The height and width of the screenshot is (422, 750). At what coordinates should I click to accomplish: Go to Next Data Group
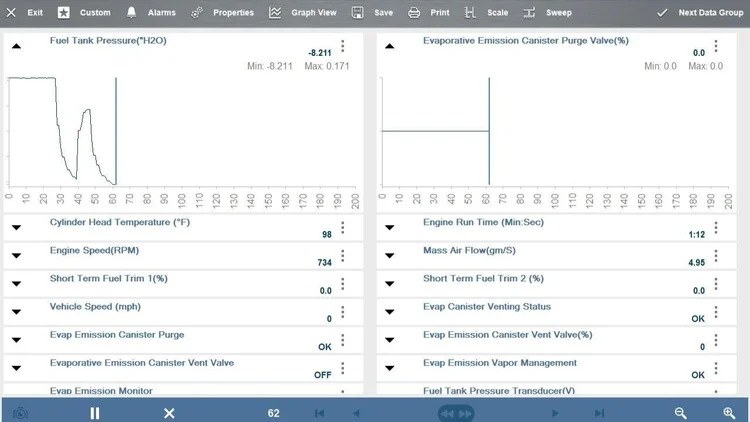(x=700, y=13)
